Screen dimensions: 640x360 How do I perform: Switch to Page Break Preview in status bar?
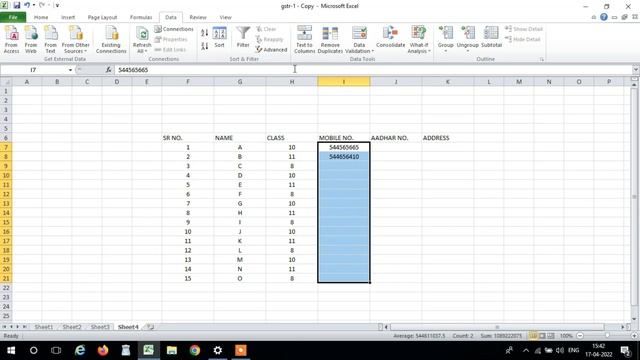(551, 336)
